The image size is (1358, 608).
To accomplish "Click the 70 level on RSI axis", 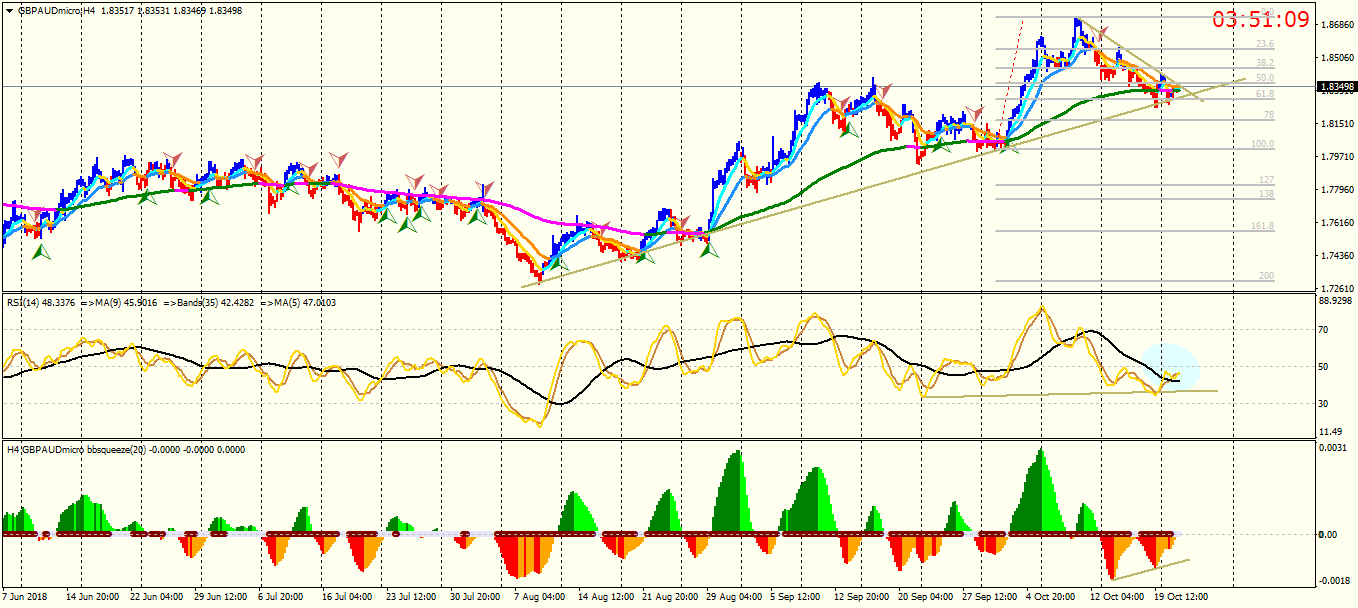I will (x=1325, y=329).
